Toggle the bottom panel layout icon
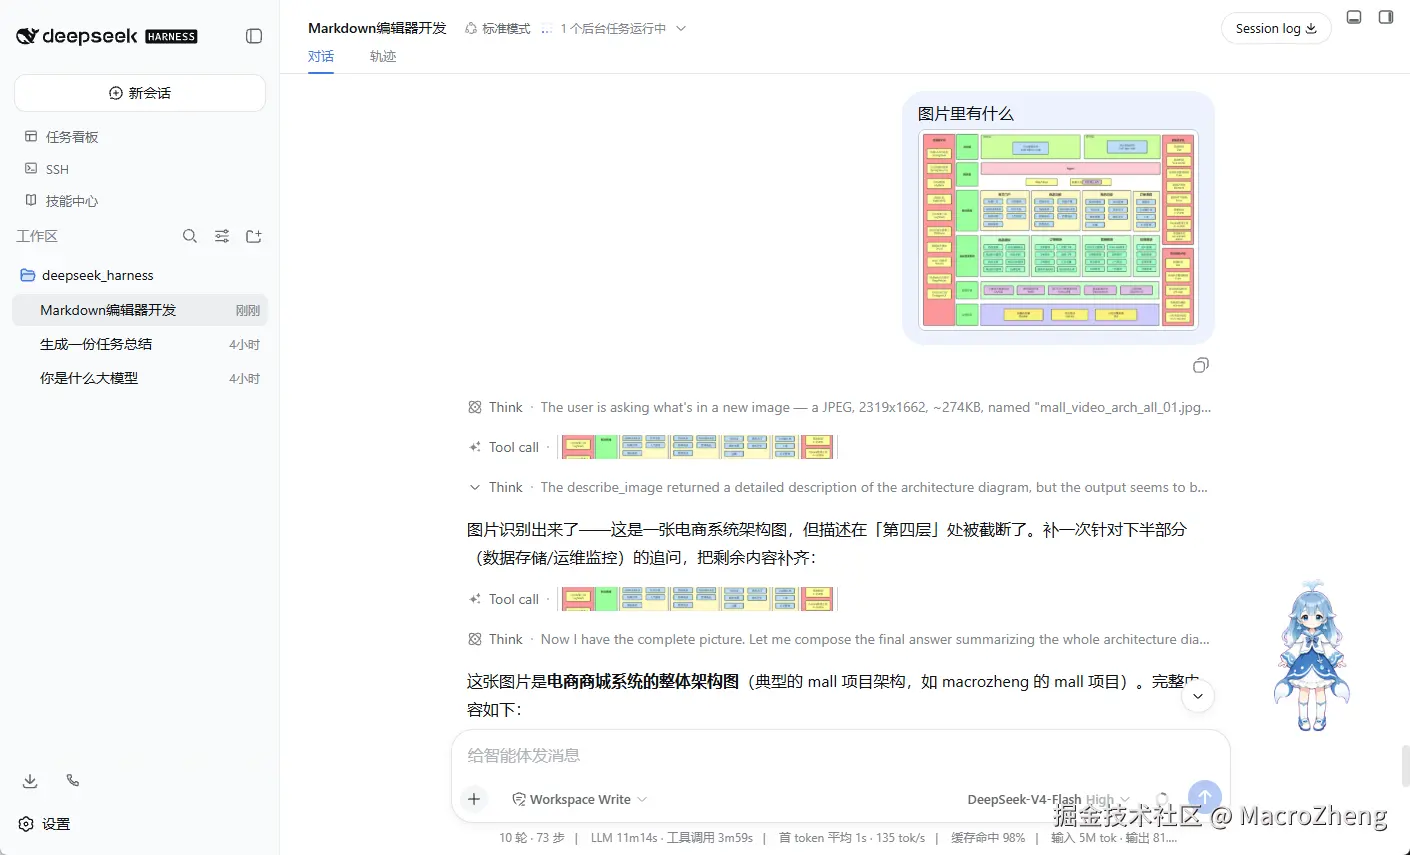1410x855 pixels. (1354, 17)
